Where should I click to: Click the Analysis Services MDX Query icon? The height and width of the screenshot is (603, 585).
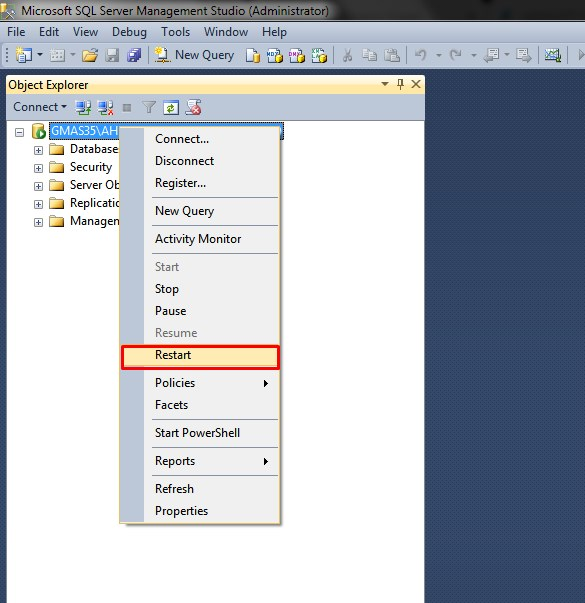click(275, 55)
